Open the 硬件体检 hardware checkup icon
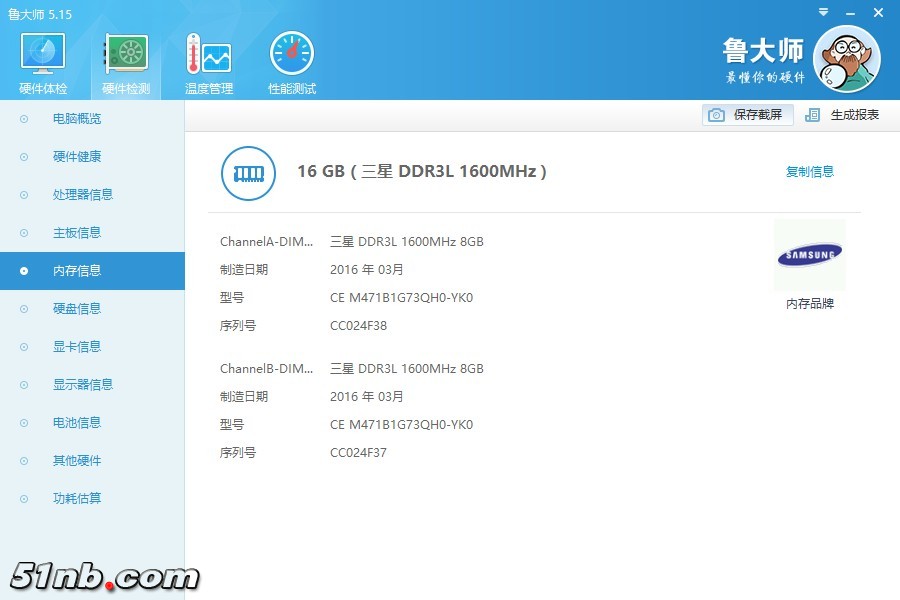Viewport: 900px width, 600px height. pyautogui.click(x=43, y=56)
